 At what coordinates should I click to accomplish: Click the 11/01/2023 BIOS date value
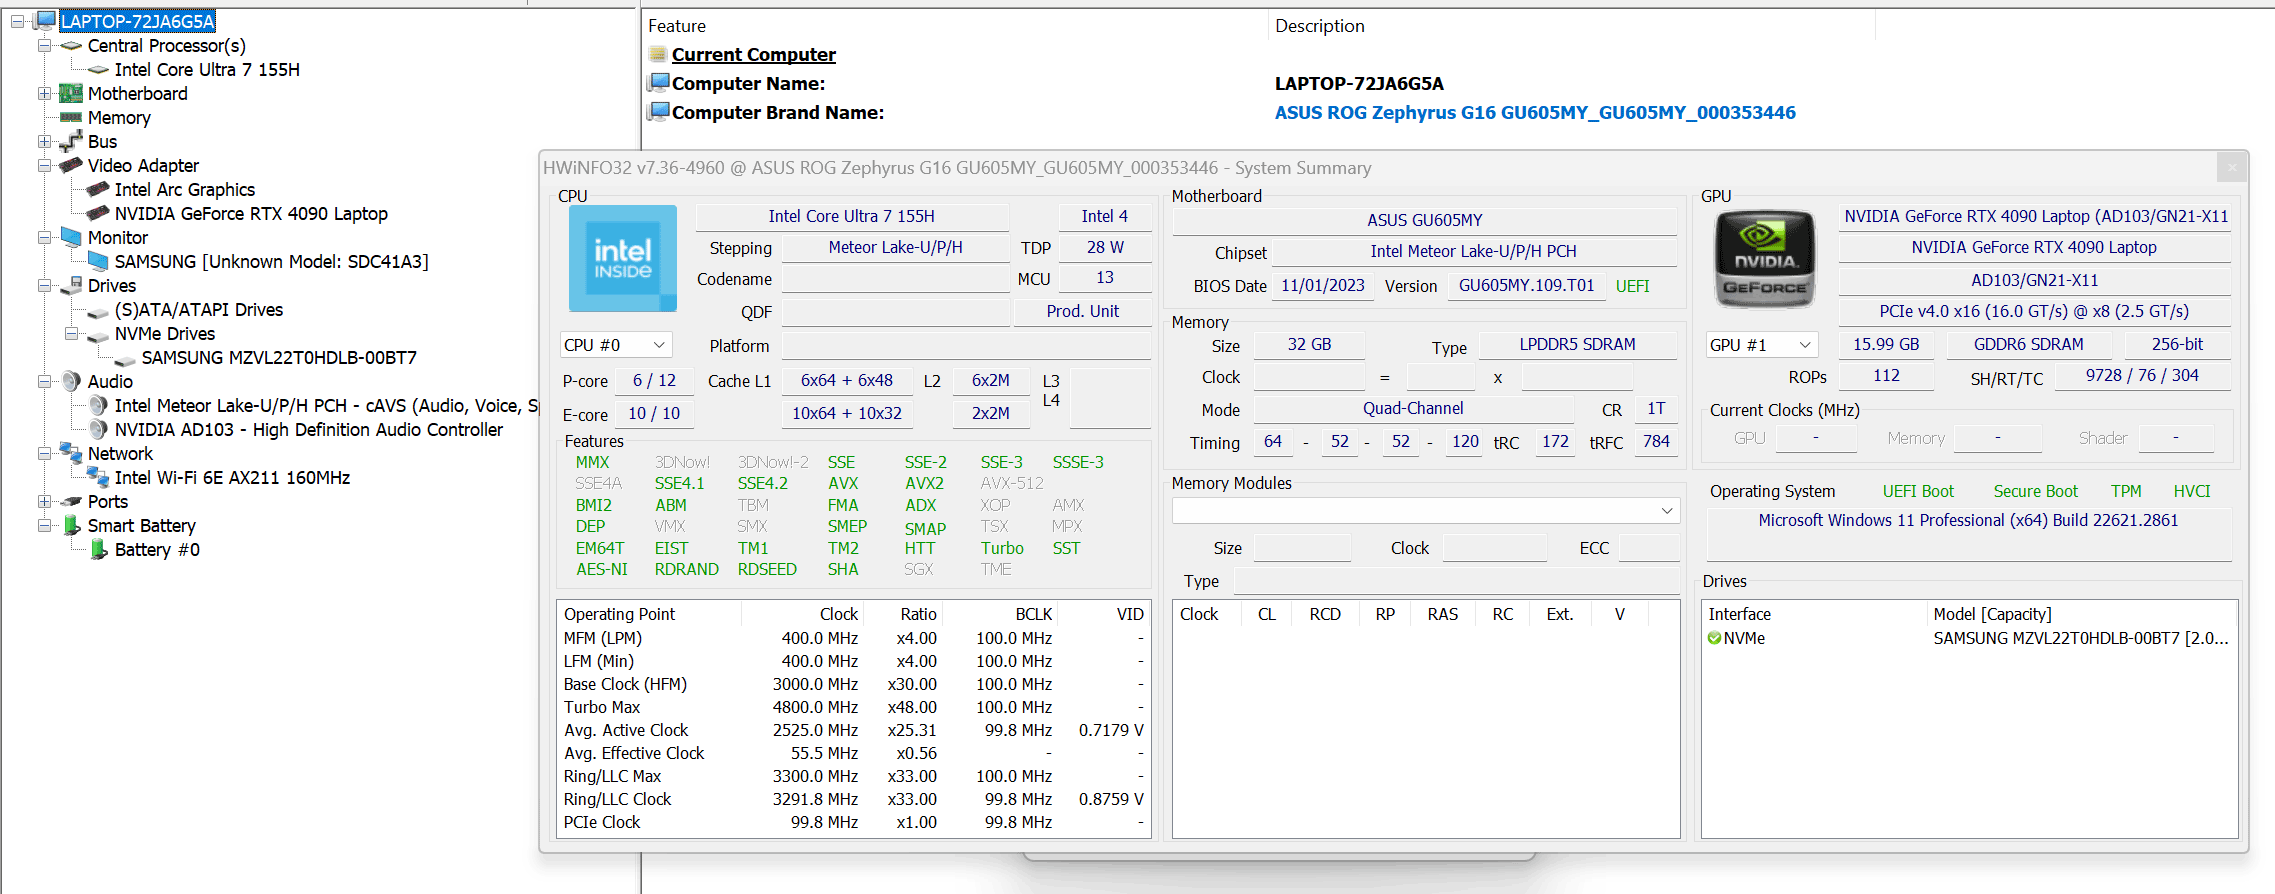(1323, 285)
